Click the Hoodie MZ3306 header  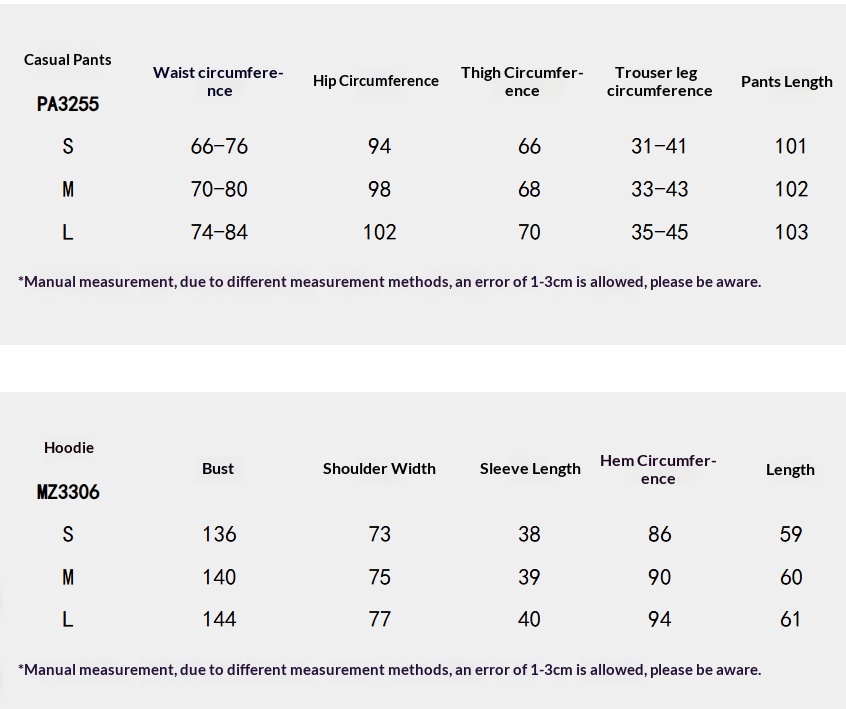(x=68, y=469)
